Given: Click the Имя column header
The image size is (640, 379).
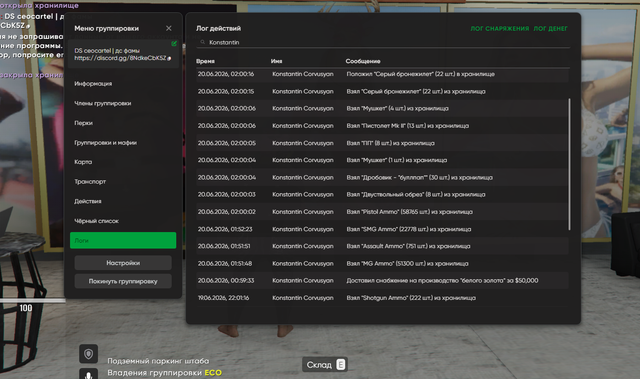Looking at the screenshot, I should point(276,61).
